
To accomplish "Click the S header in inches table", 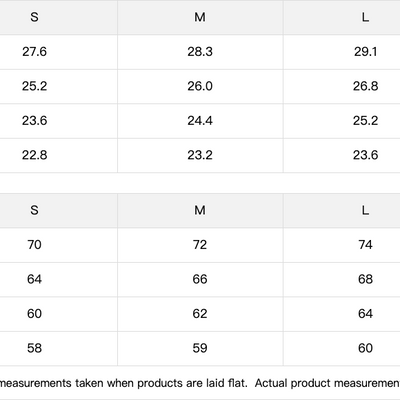I will [x=34, y=17].
